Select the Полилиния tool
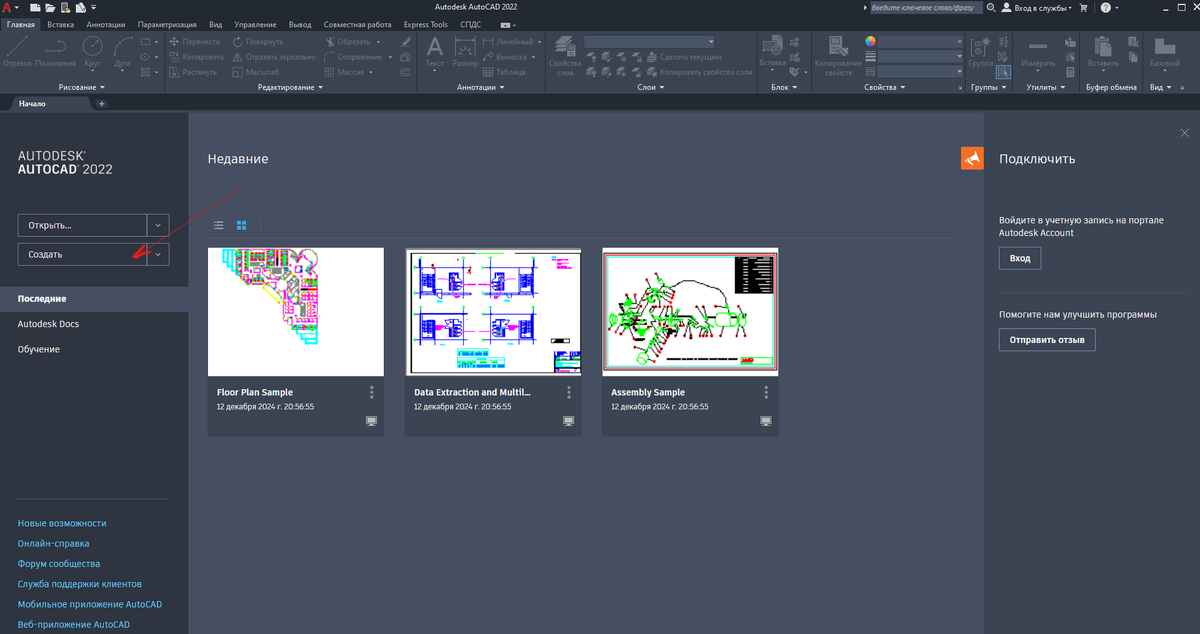 point(55,52)
